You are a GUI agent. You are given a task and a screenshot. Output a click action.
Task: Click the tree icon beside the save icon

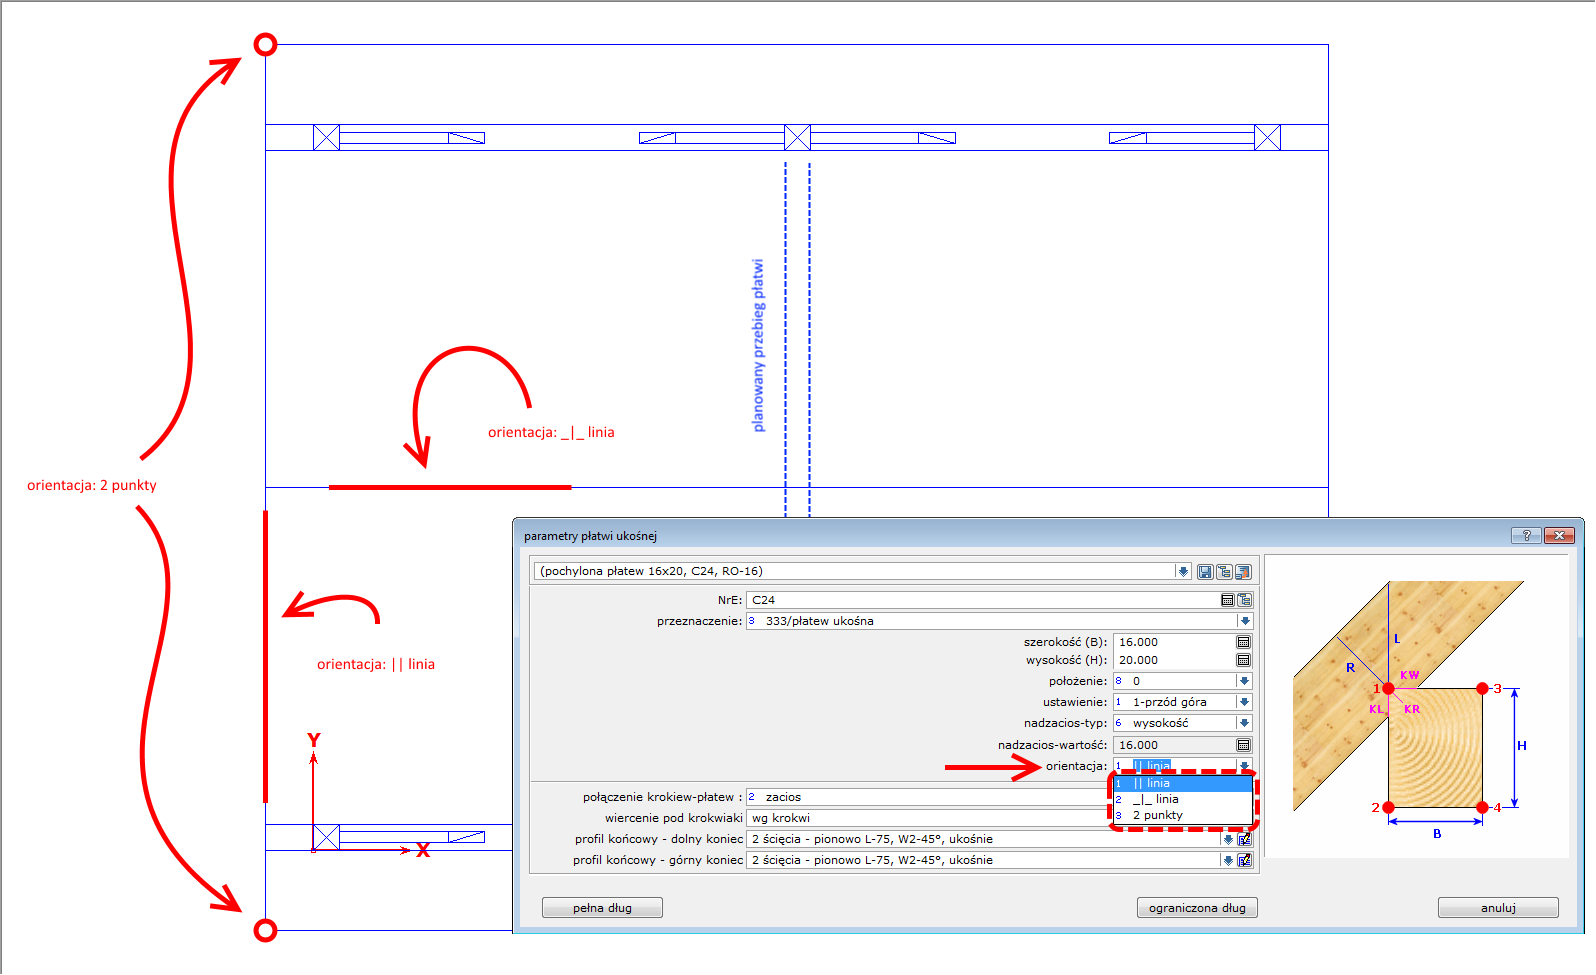(x=1224, y=572)
